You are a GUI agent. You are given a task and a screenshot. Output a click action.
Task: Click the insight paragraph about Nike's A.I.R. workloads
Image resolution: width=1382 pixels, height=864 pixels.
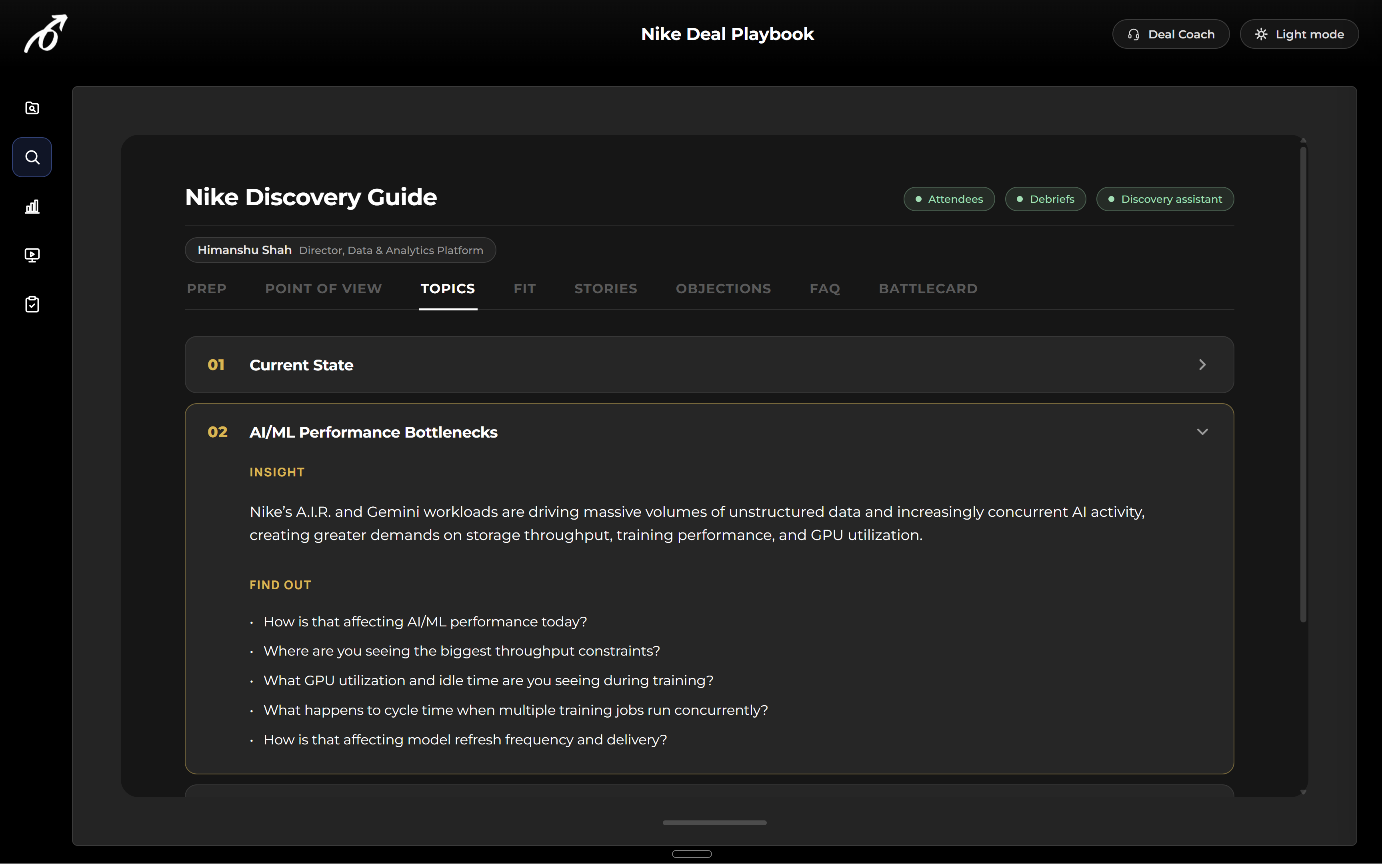[x=697, y=523]
